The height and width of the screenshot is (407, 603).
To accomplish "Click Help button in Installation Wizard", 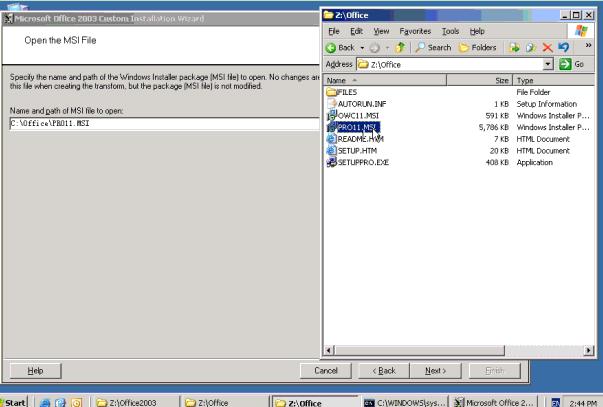I will 35,370.
